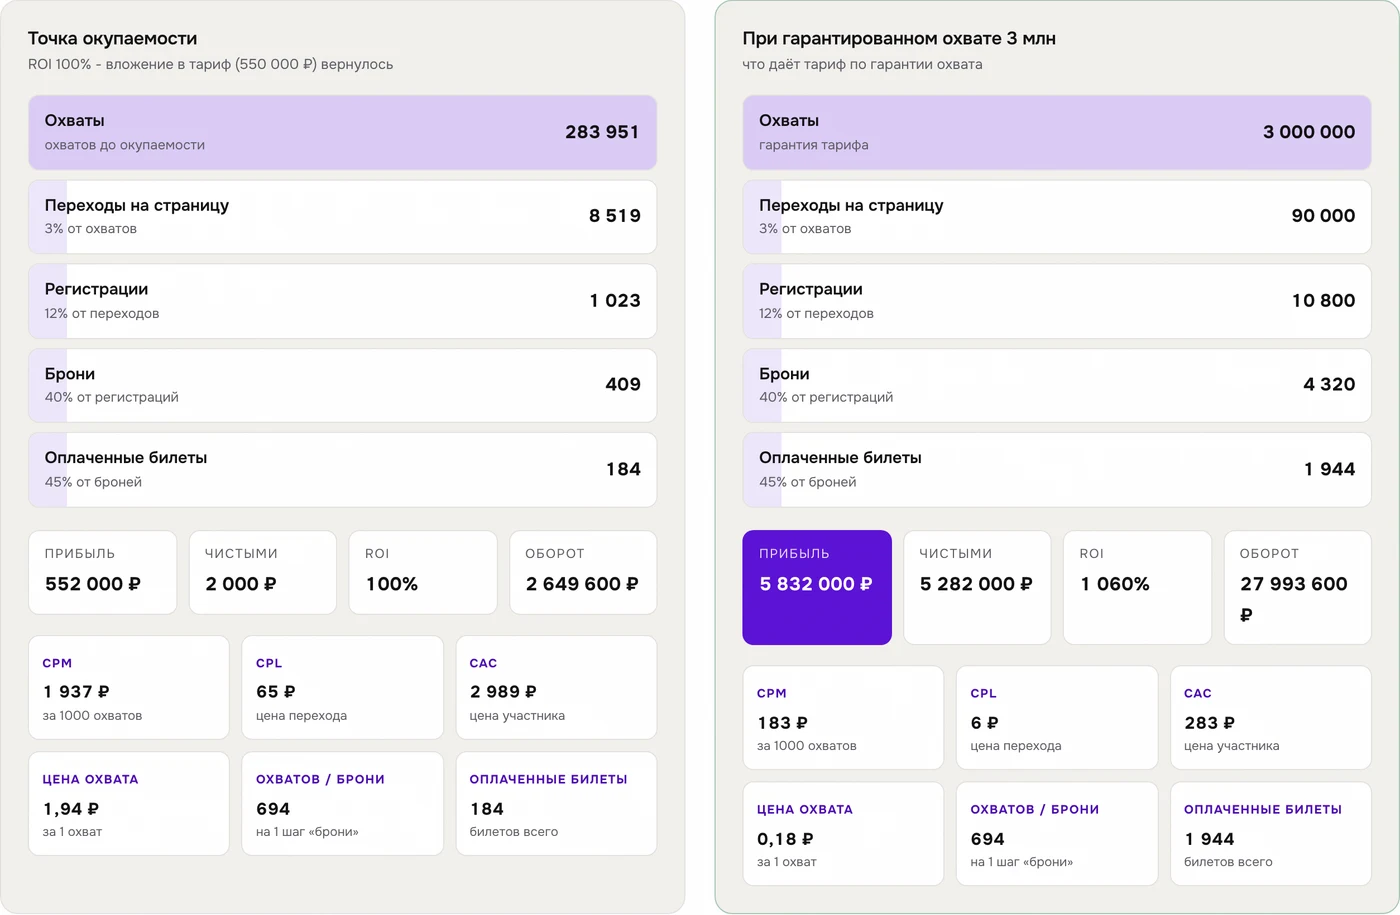Screen dimensions: 1400x915
Task: Click the Брони 409 funnel row
Action: 342,385
